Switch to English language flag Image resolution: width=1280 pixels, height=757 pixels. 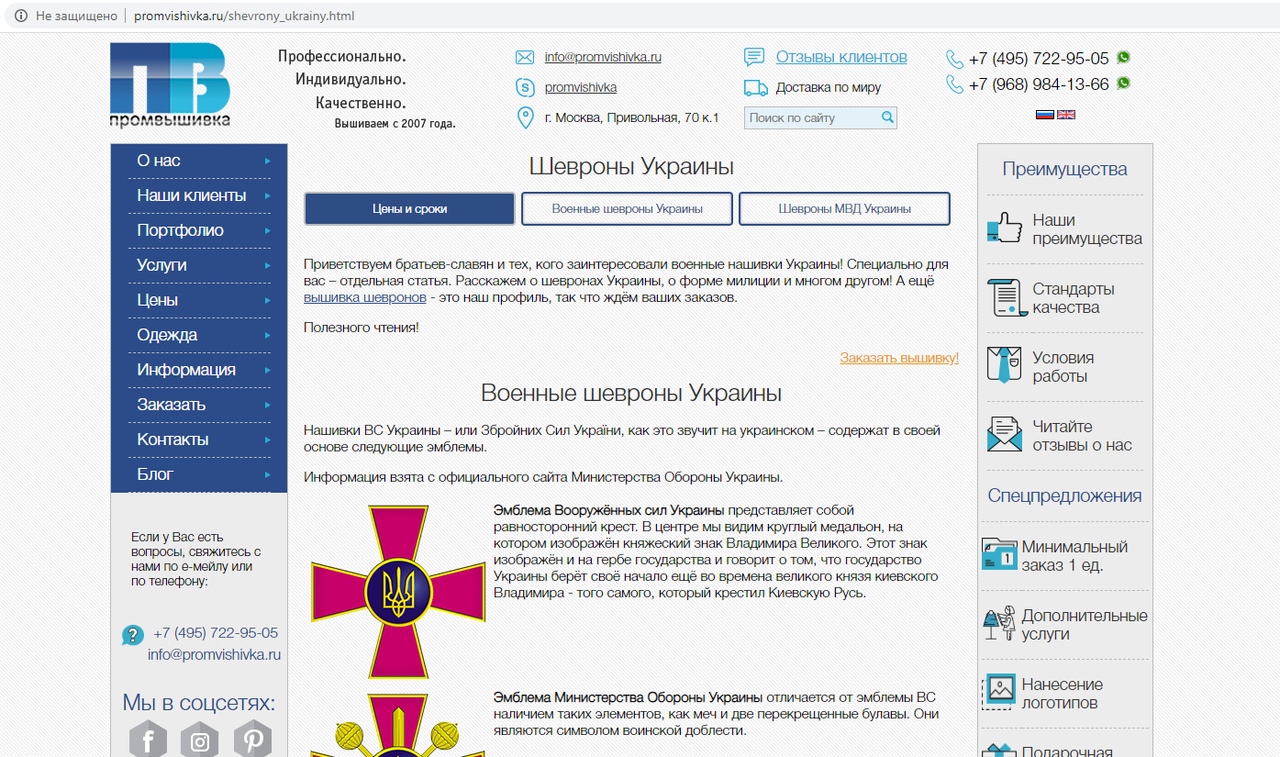point(1066,114)
